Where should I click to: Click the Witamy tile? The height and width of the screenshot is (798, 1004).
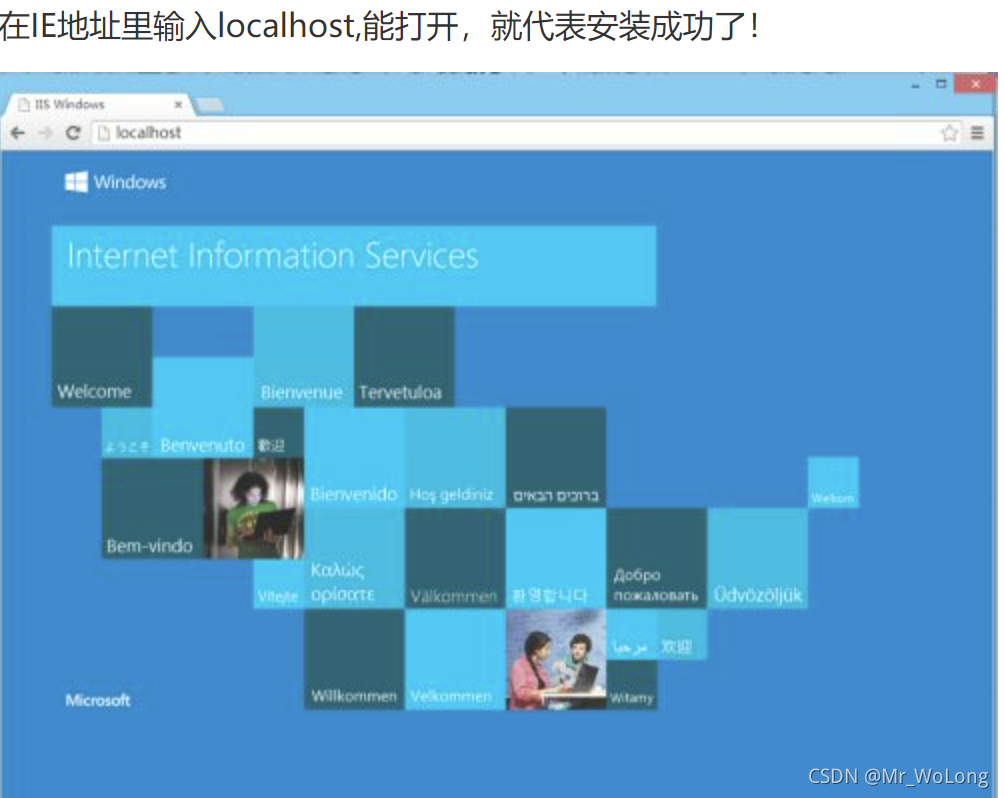tap(631, 685)
